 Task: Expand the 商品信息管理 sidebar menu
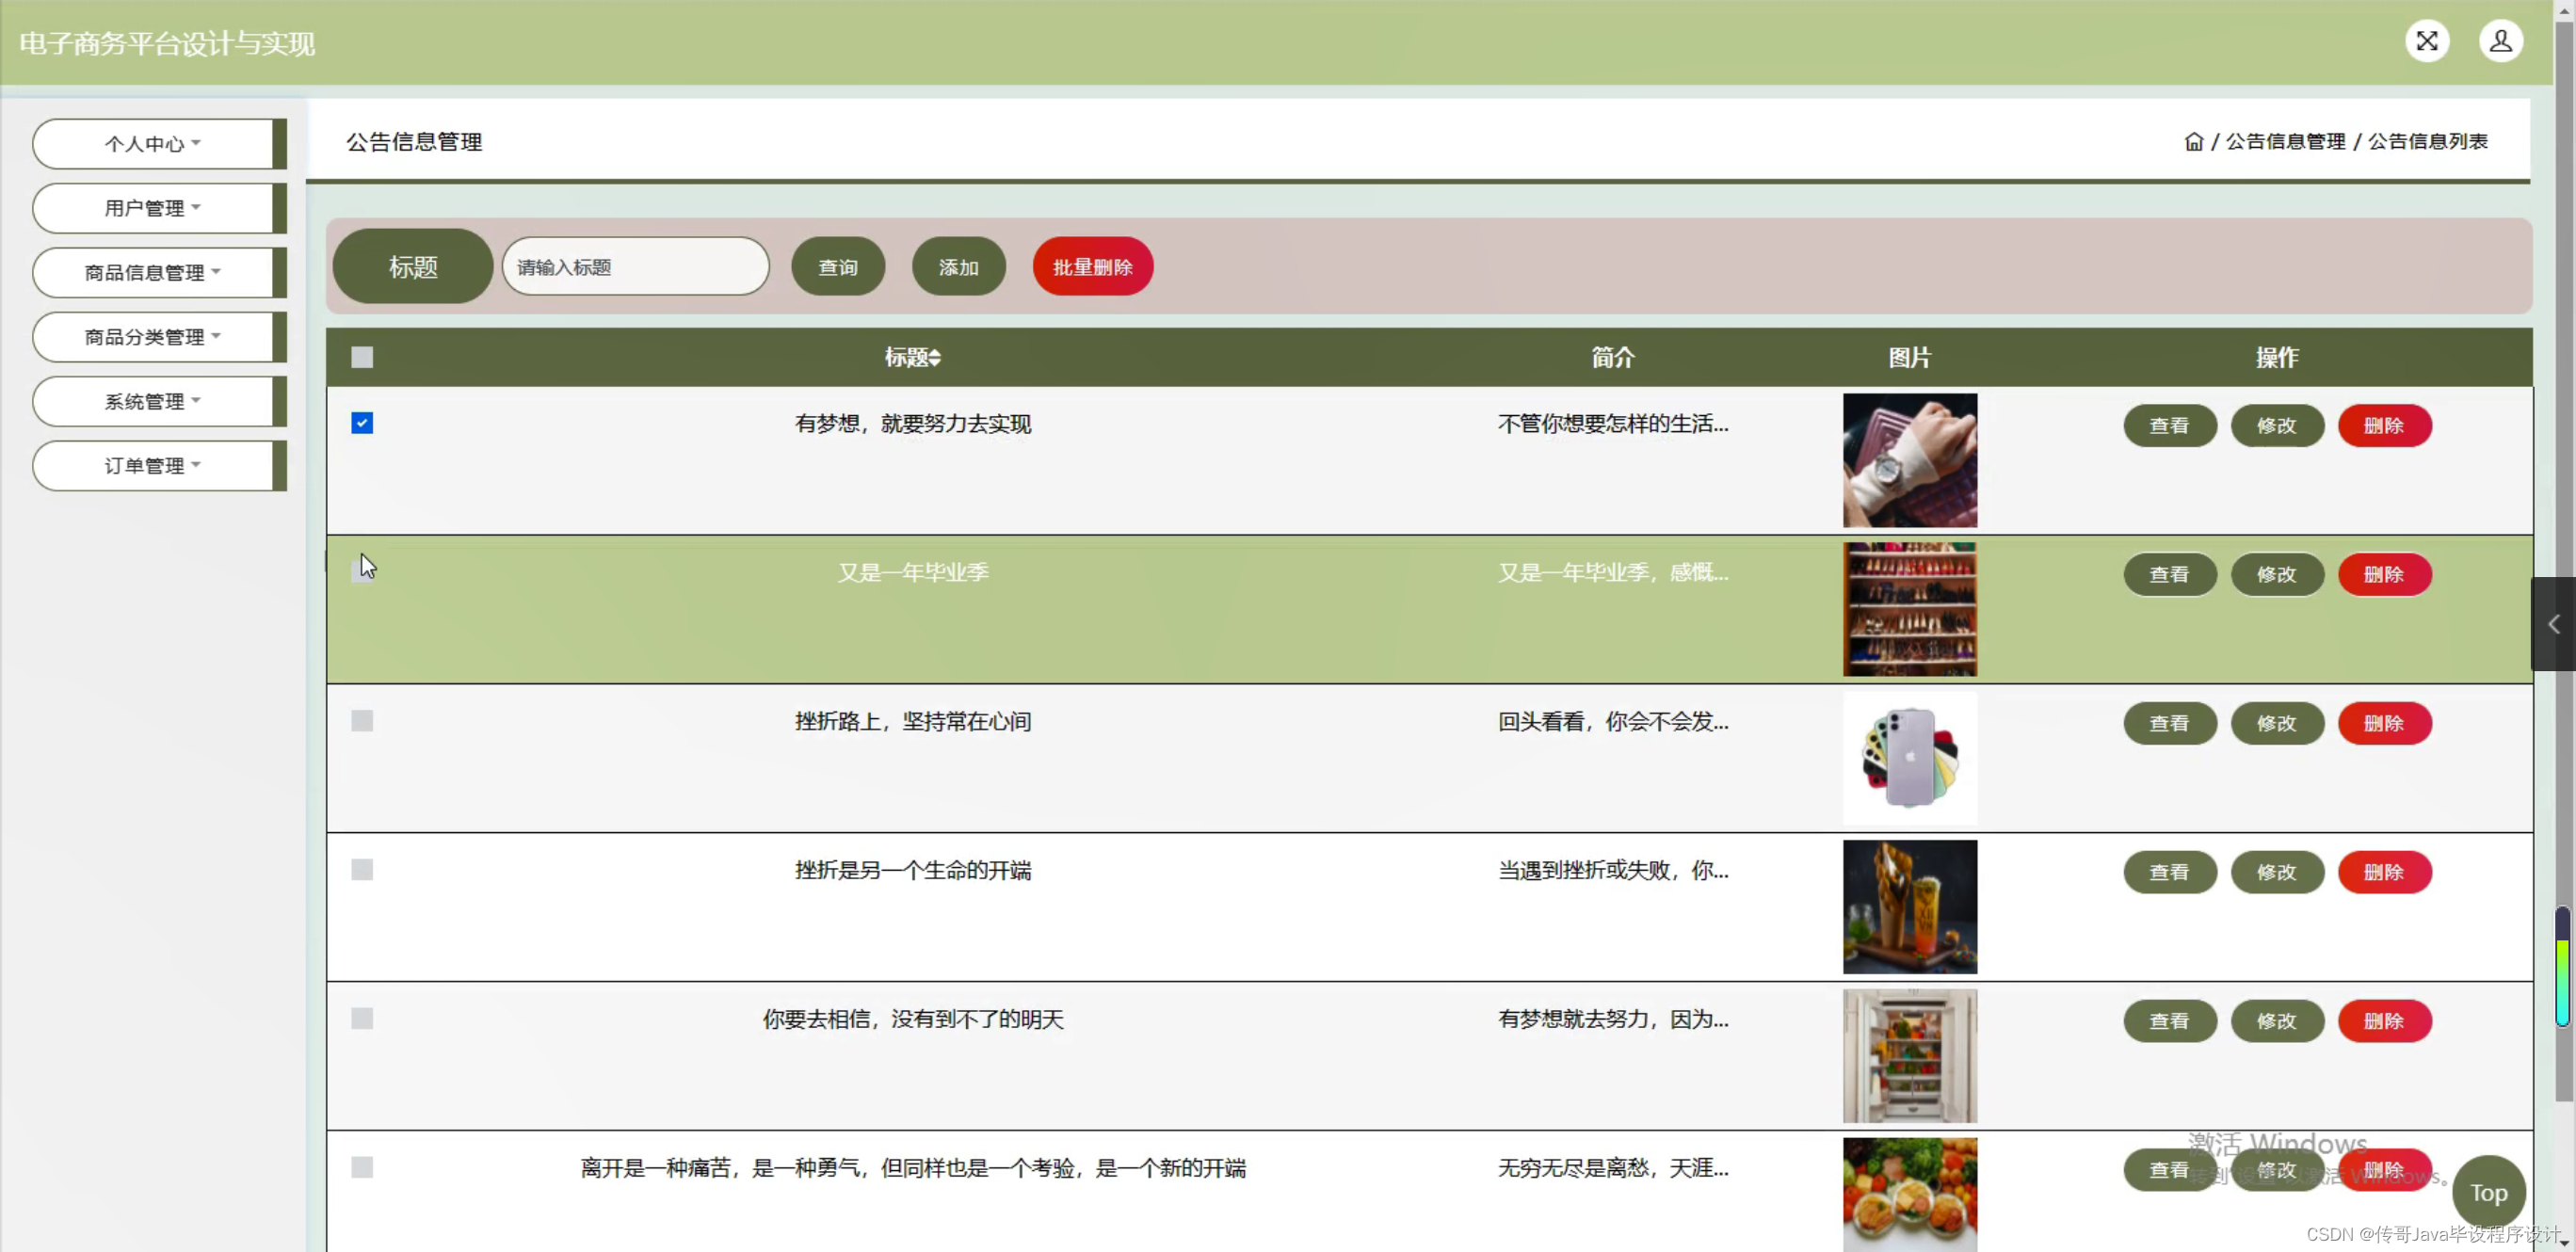(x=151, y=272)
